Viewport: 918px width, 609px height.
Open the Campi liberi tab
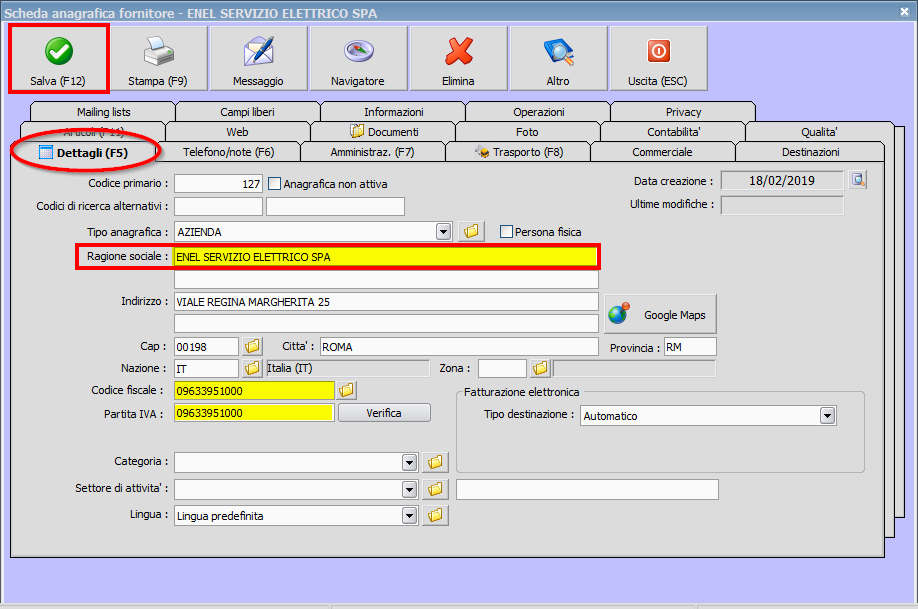click(x=248, y=112)
